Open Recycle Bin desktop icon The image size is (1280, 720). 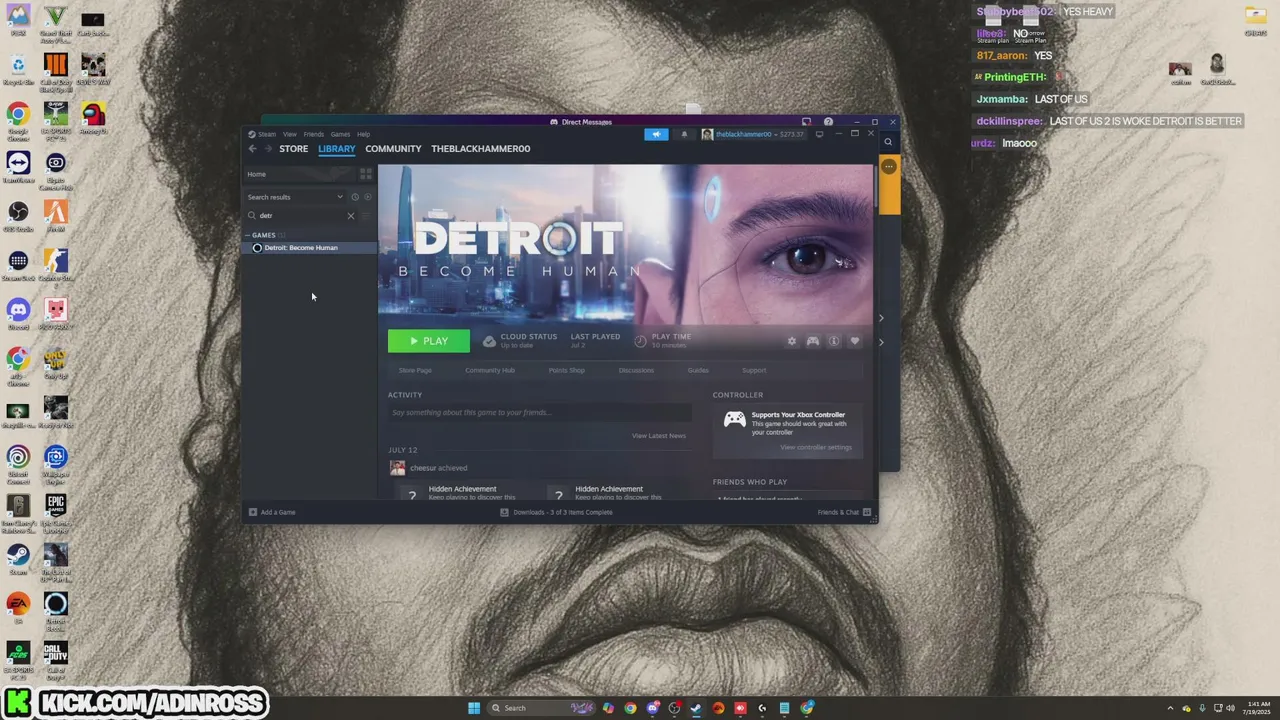click(18, 69)
